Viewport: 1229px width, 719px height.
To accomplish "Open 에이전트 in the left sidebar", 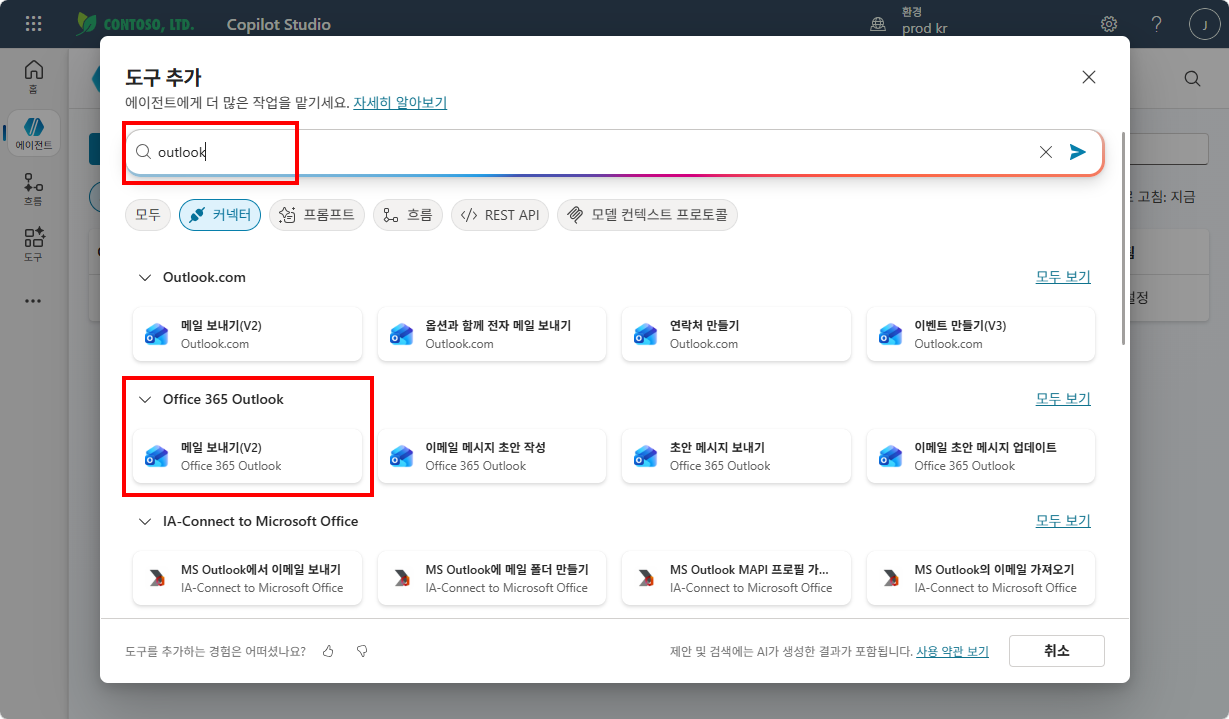I will pyautogui.click(x=34, y=133).
